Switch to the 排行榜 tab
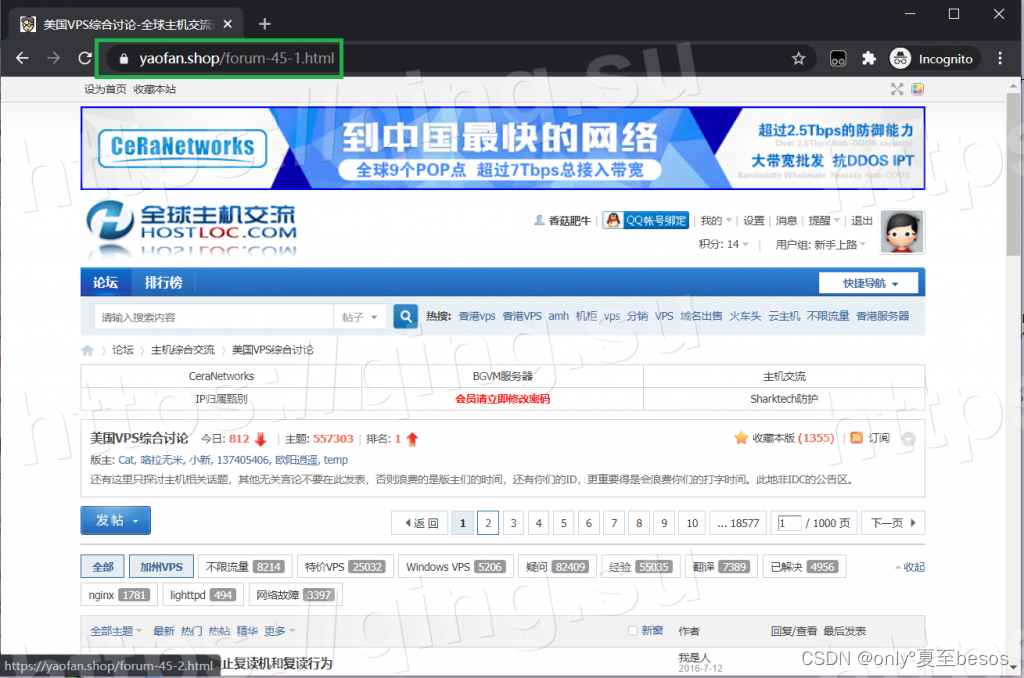This screenshot has height=678, width=1024. click(x=162, y=282)
